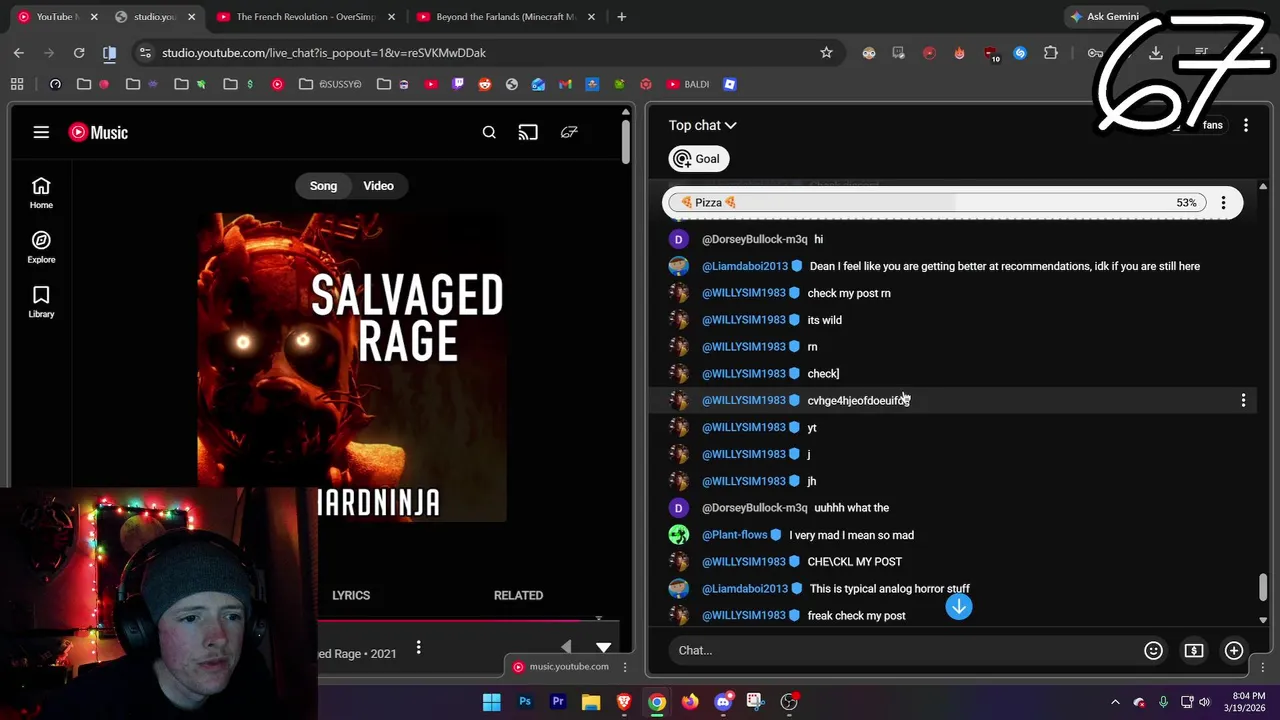Screen dimensions: 1280x720
Task: Click the Super Chat dollar icon
Action: coord(1194,650)
